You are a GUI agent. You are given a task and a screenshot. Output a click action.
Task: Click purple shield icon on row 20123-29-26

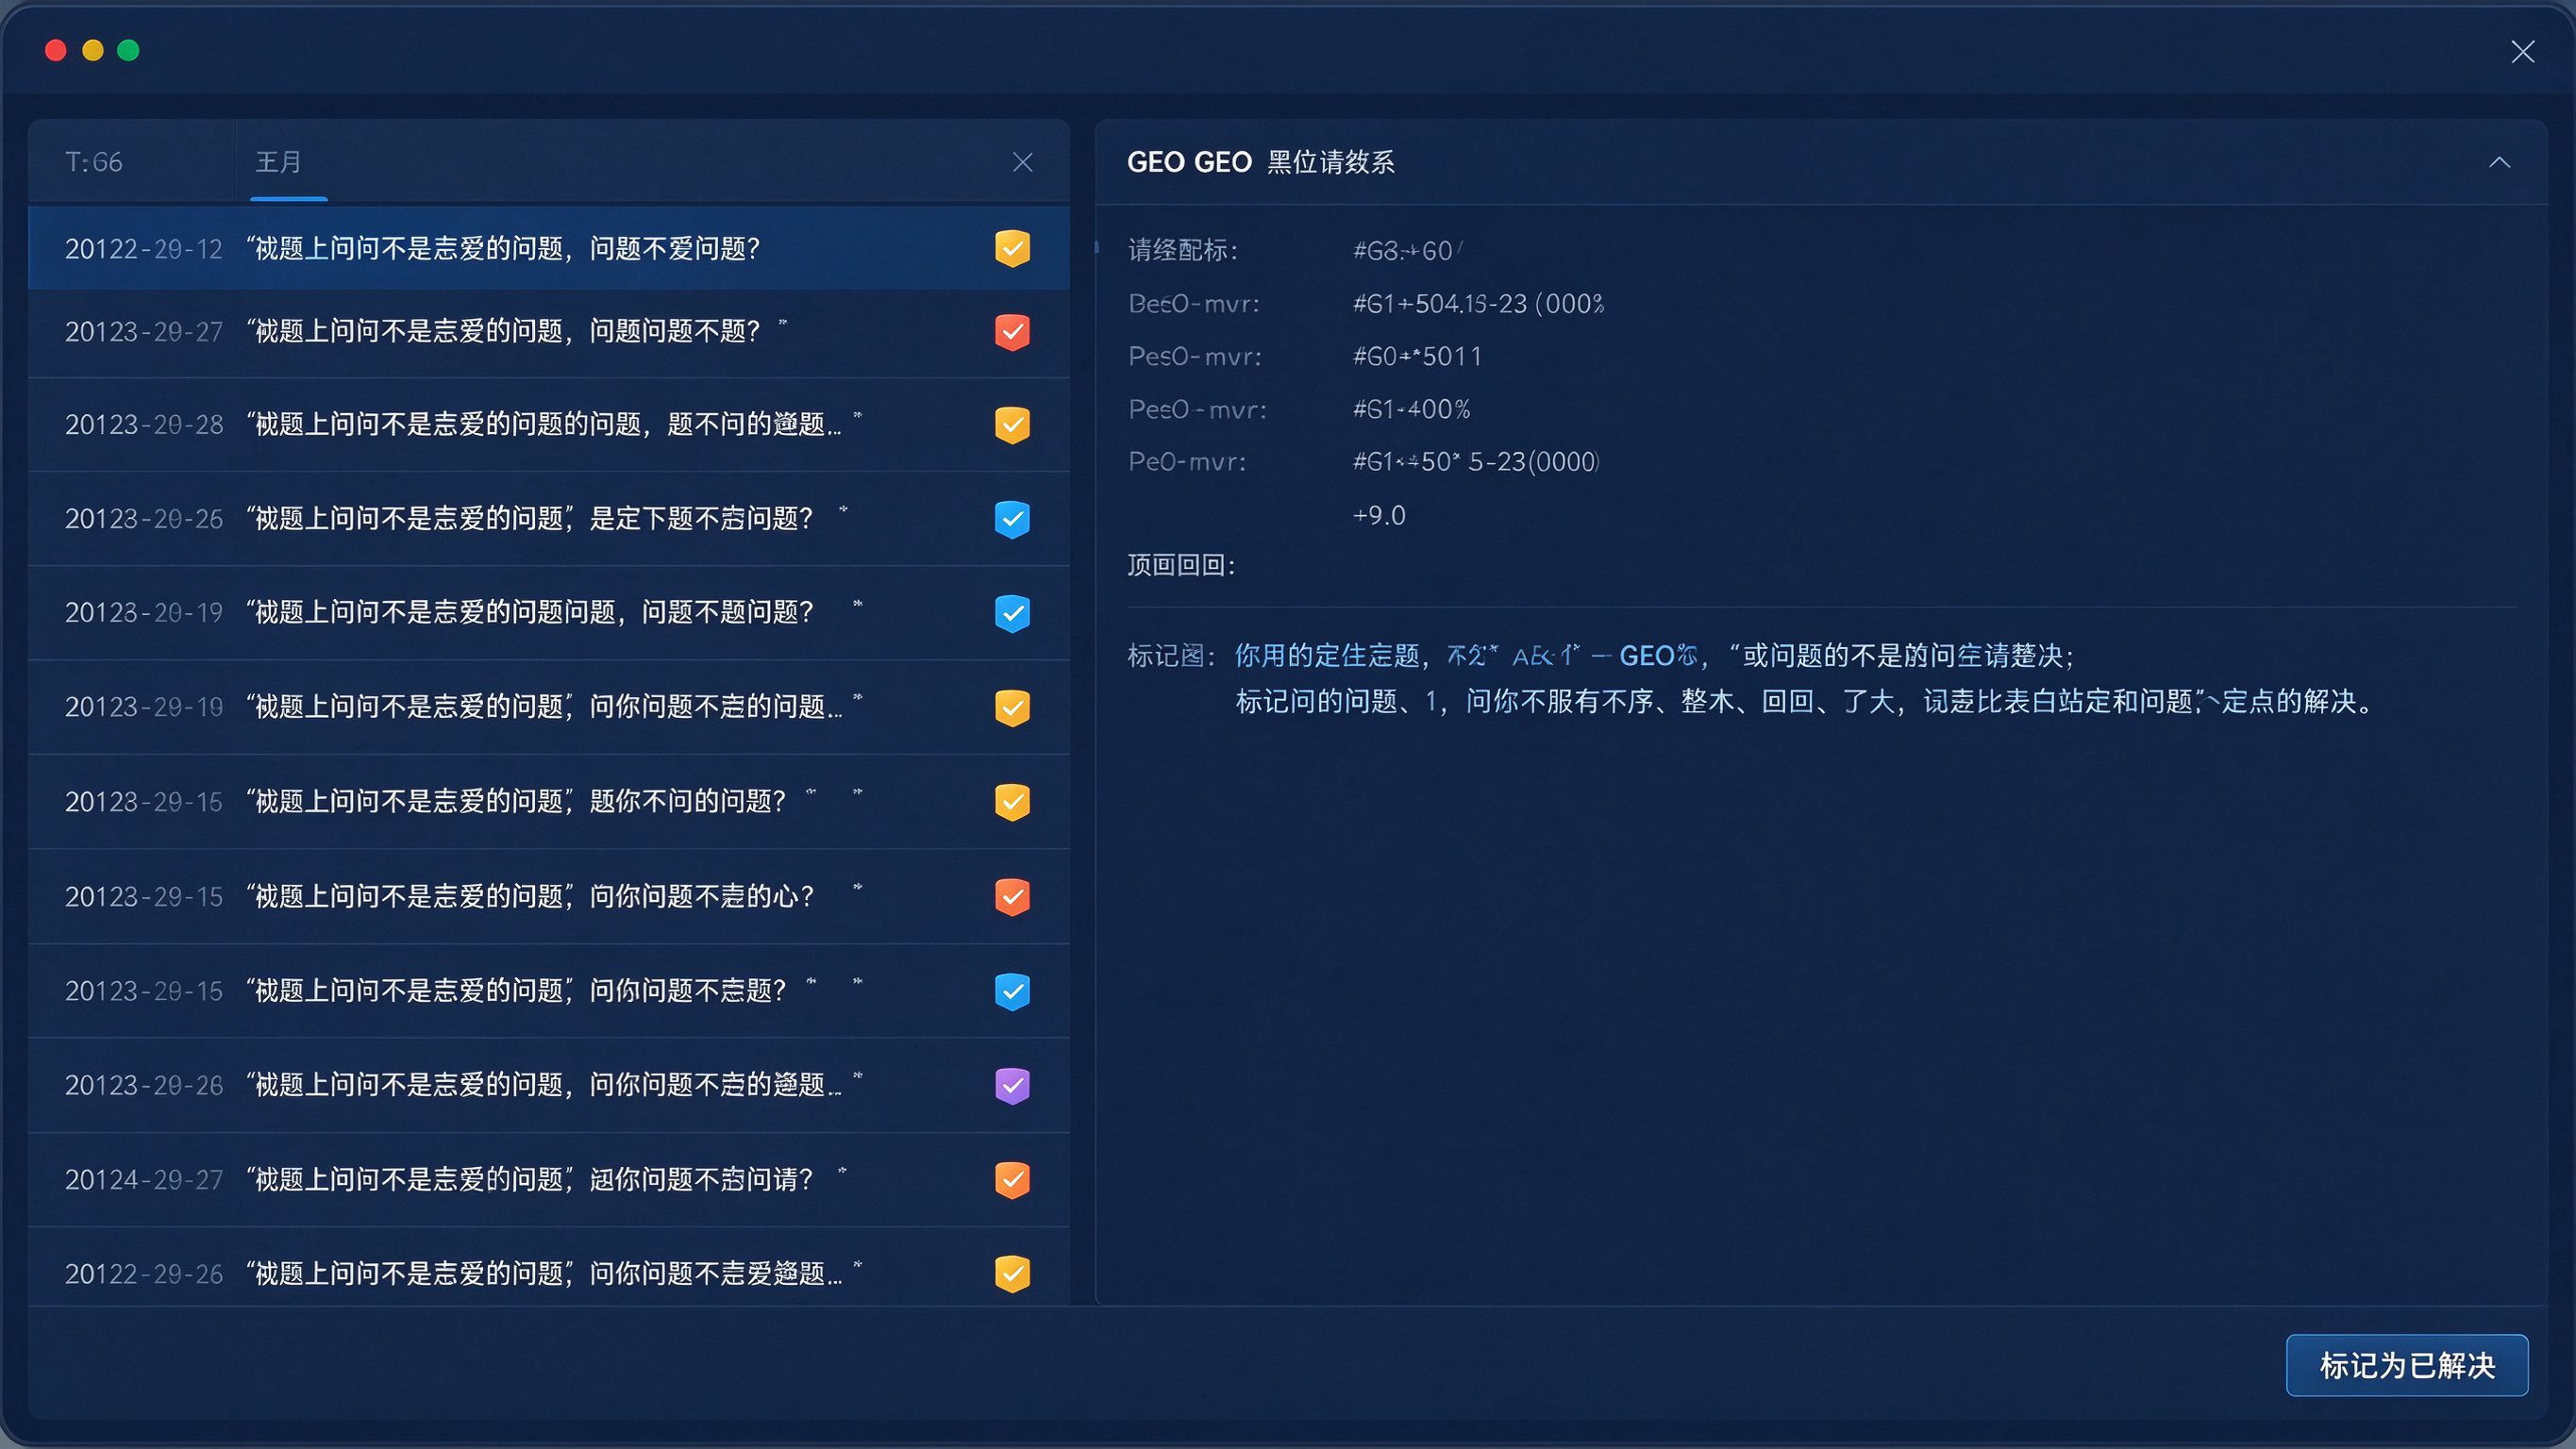tap(1012, 1085)
